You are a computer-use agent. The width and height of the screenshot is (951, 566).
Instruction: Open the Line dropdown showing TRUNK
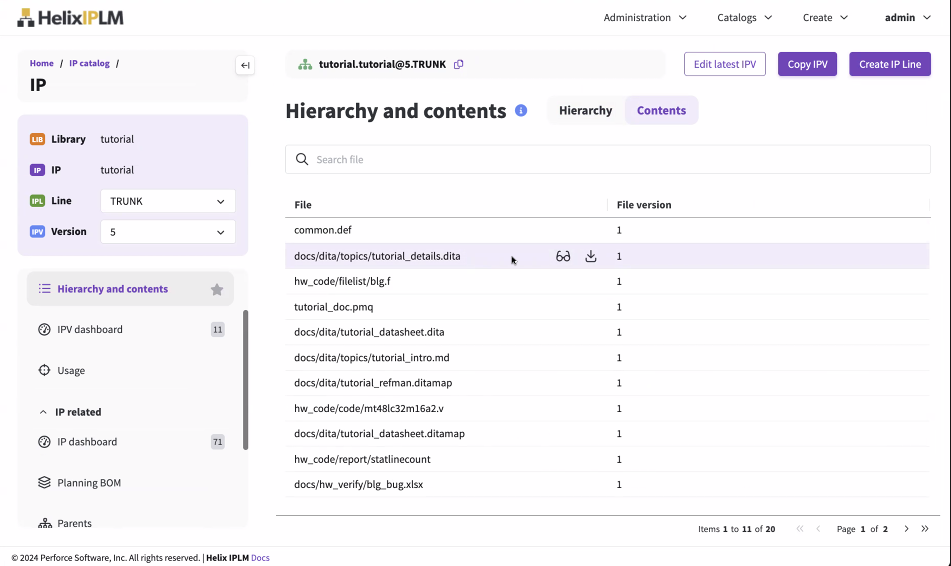click(168, 201)
